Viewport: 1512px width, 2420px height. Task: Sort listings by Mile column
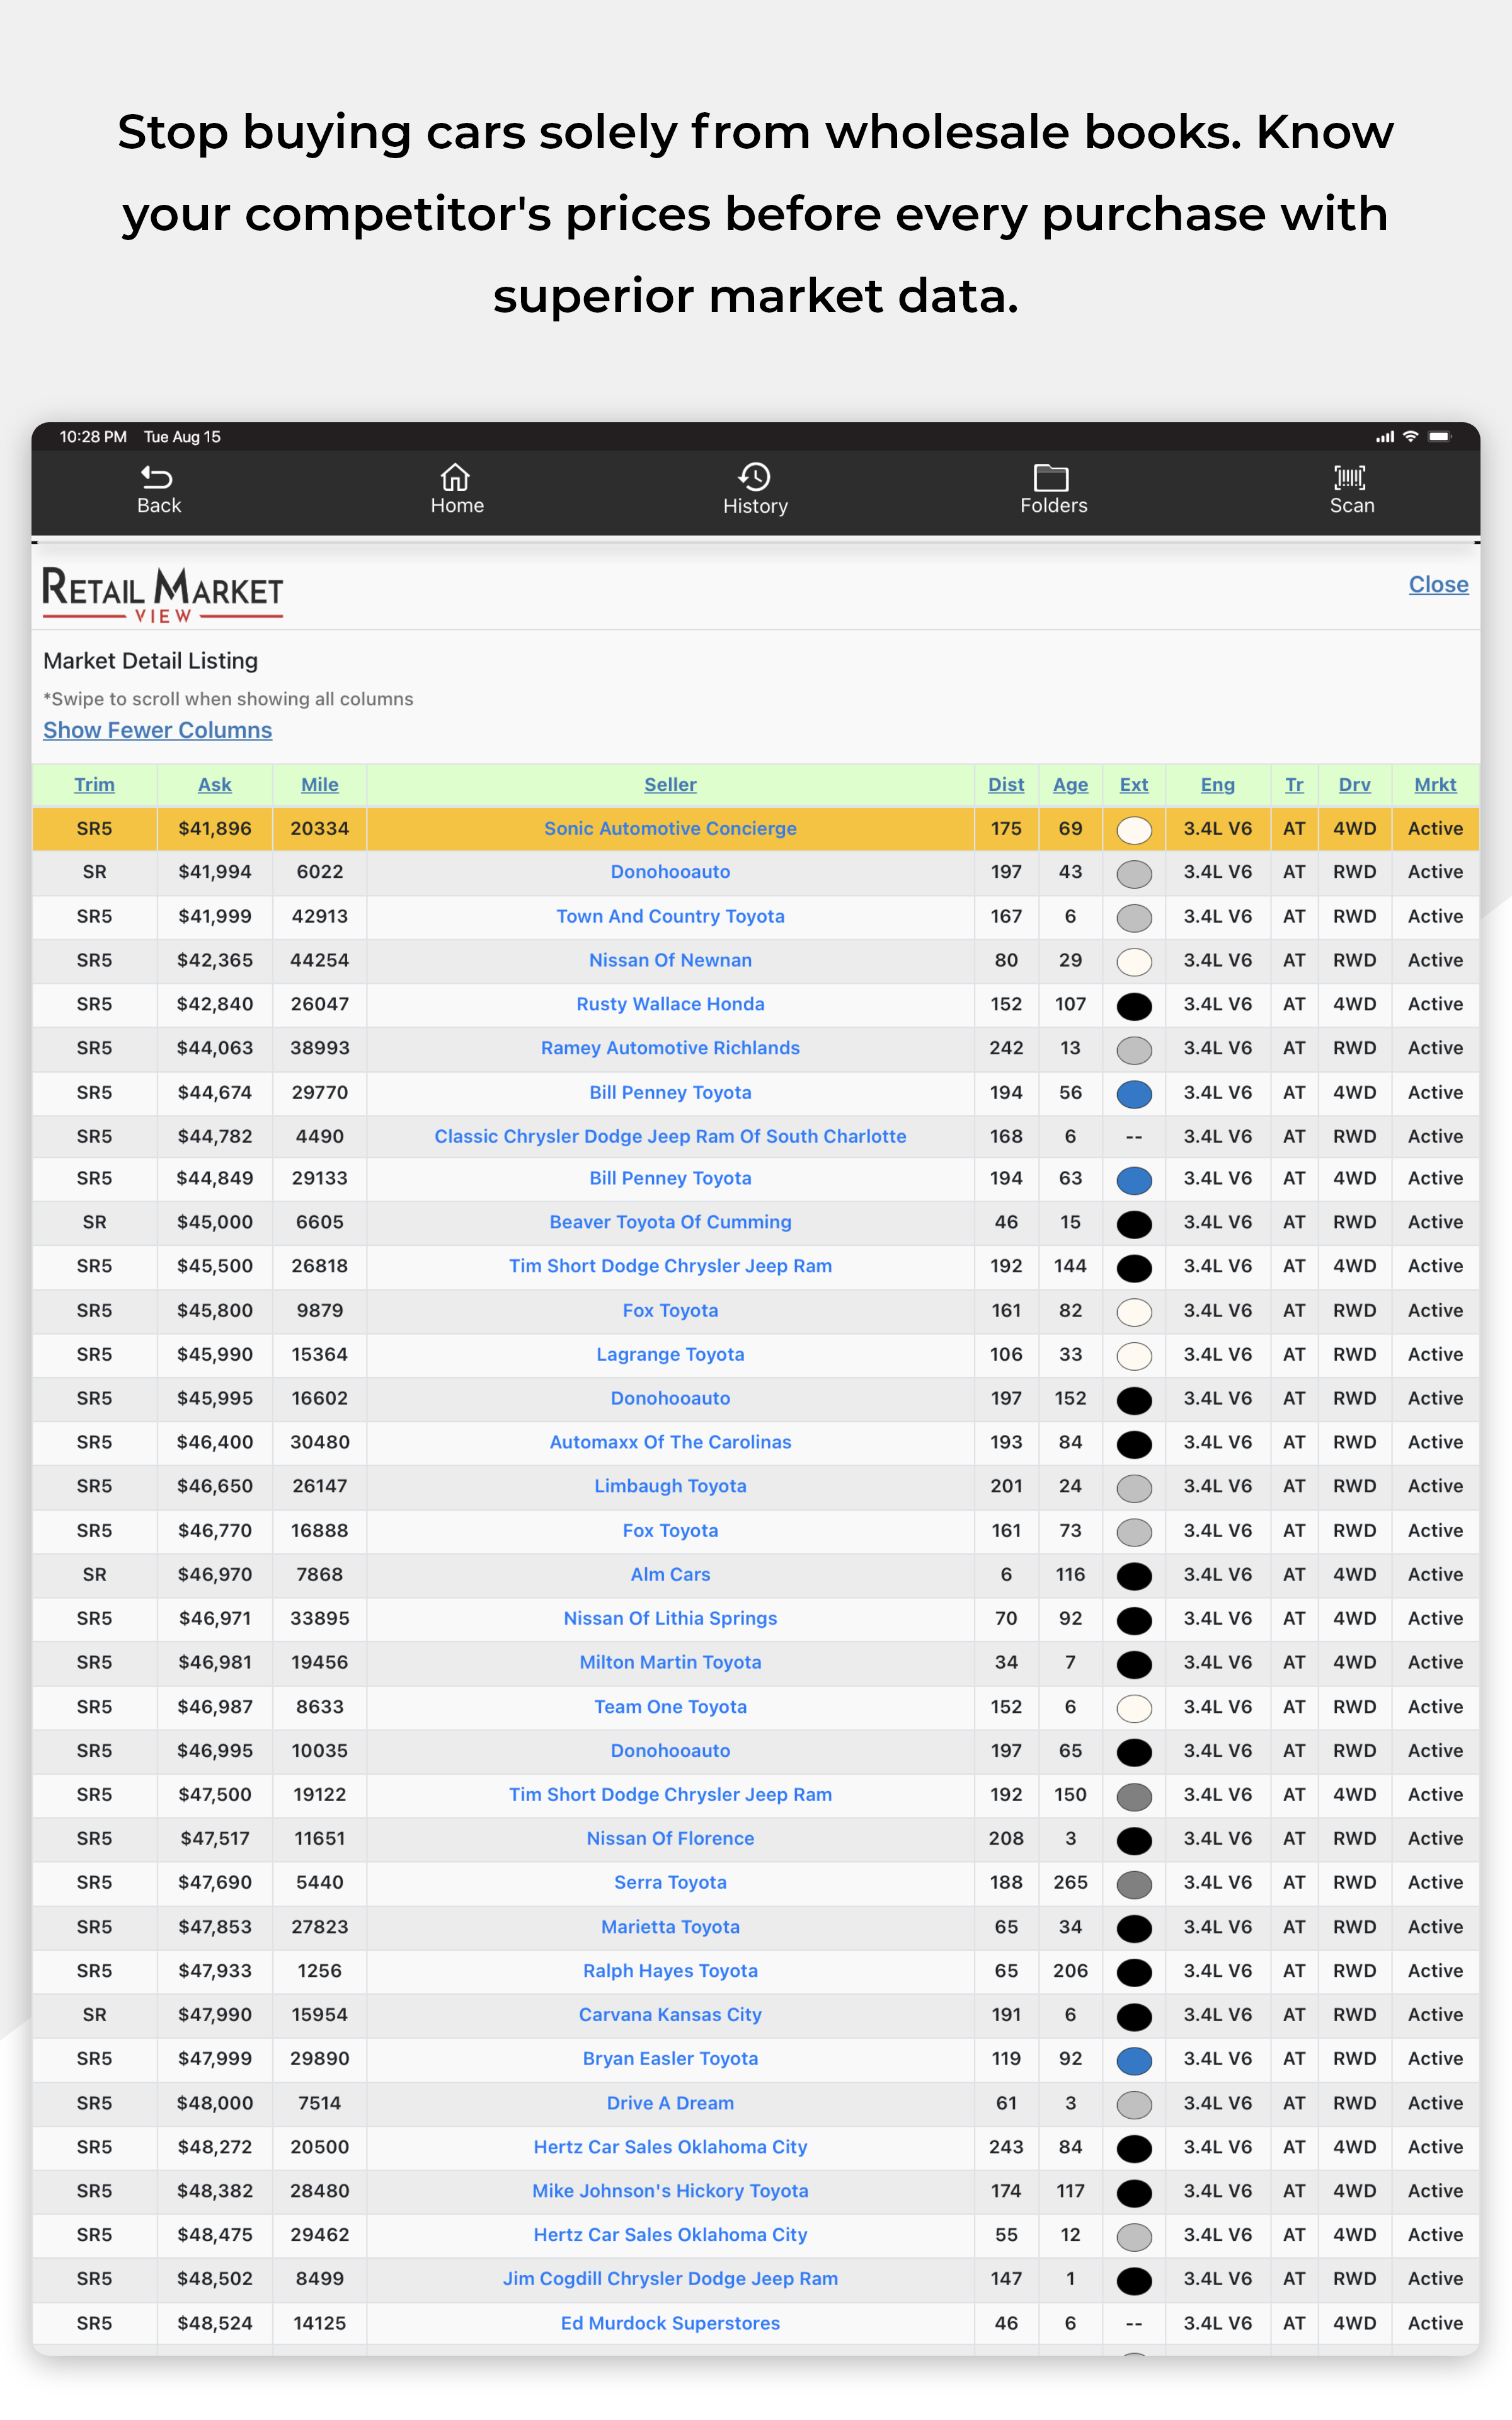[320, 785]
